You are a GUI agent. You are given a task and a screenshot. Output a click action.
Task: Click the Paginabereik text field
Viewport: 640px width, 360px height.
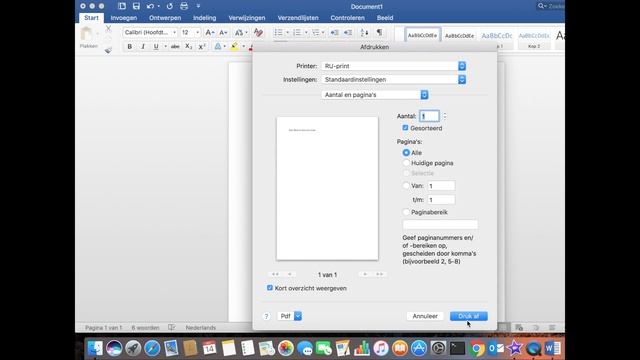[440, 224]
